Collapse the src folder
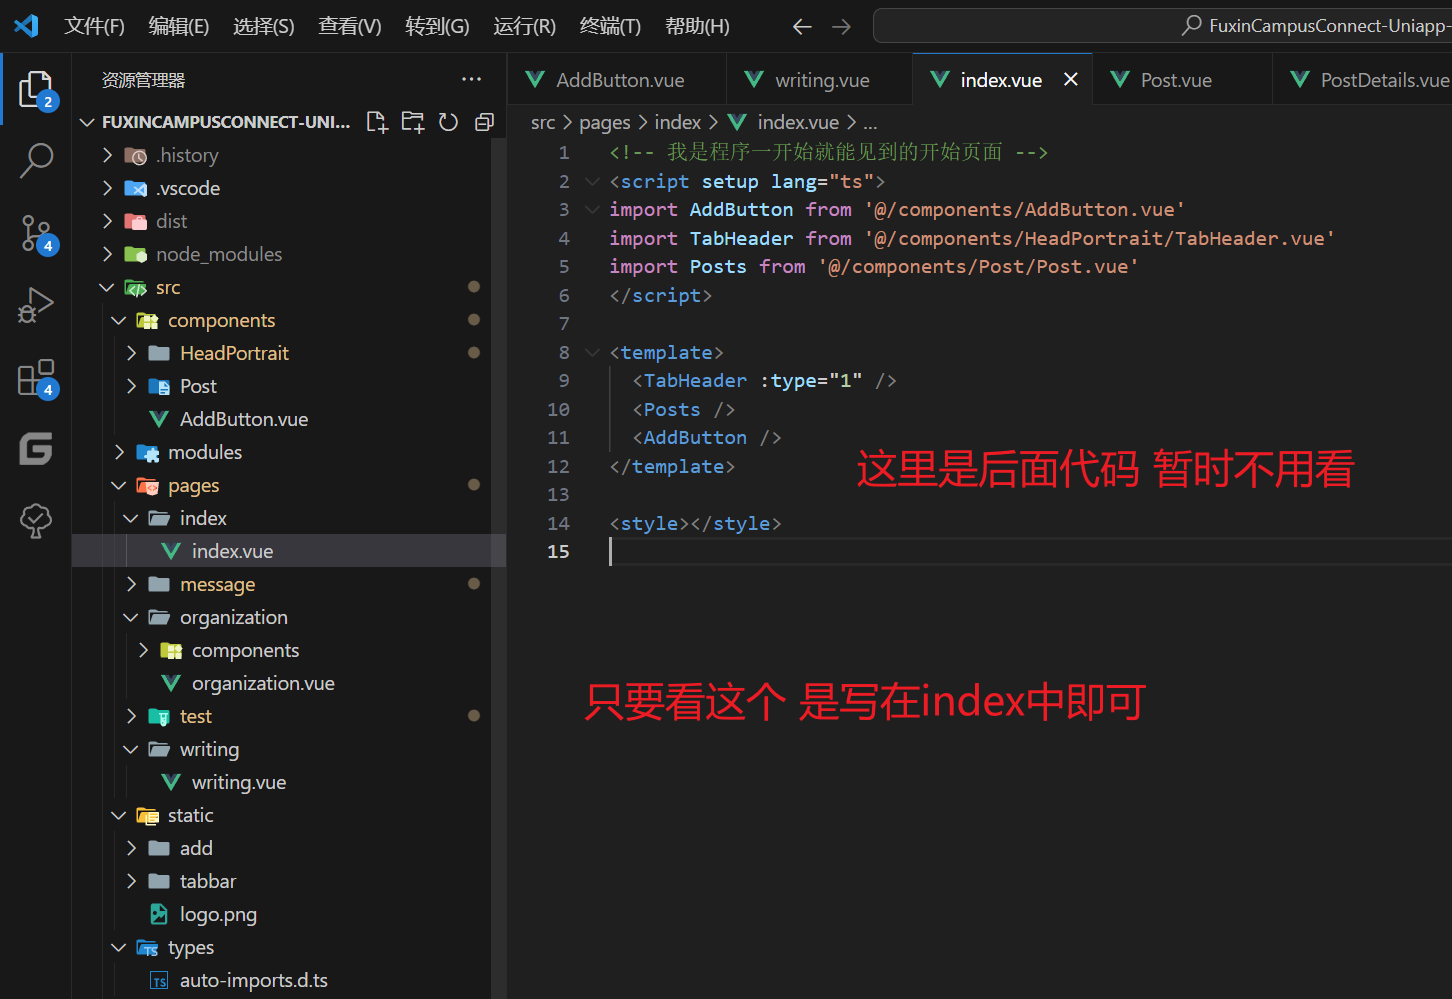The image size is (1452, 999). [x=108, y=287]
